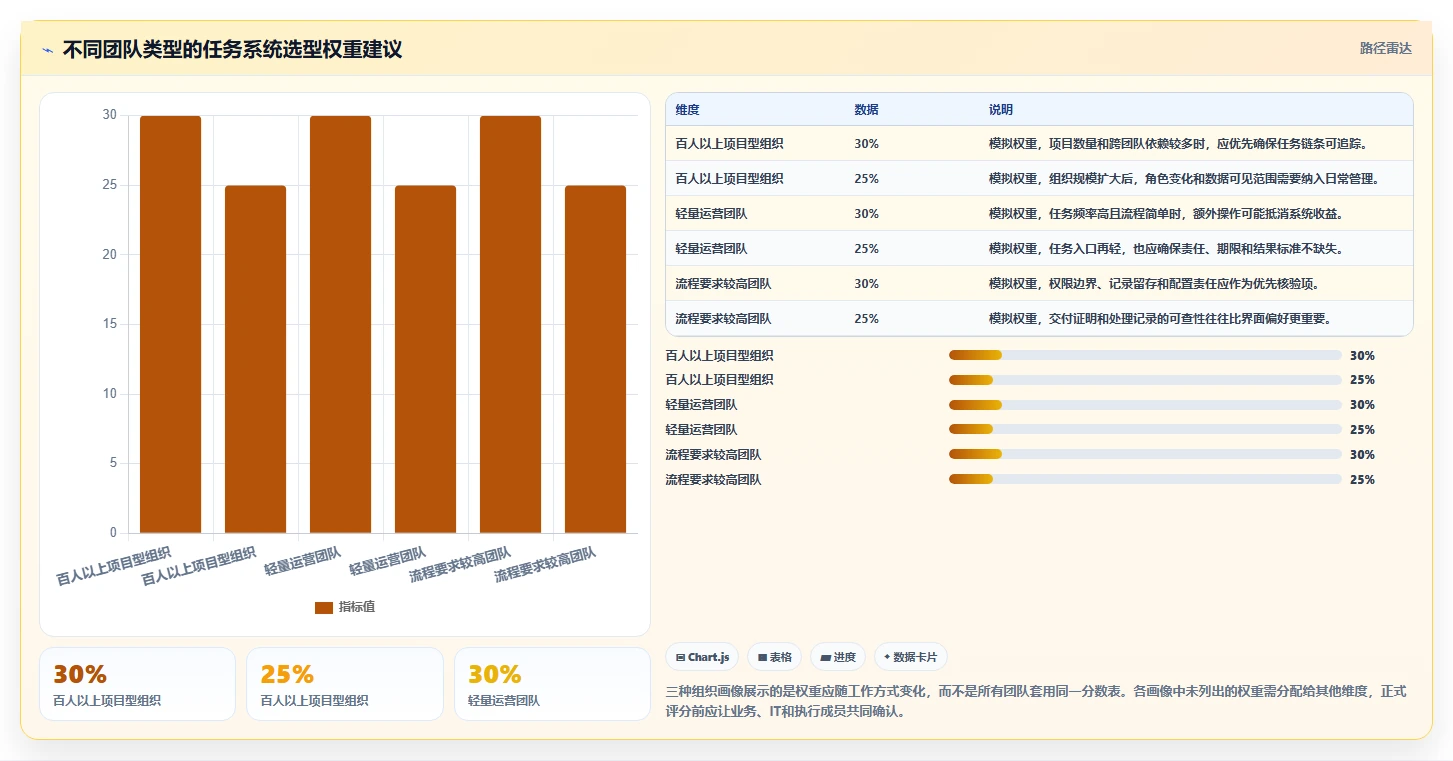Click the 轻量运营团队 30% progress bar
The width and height of the screenshot is (1453, 761).
click(x=1144, y=405)
